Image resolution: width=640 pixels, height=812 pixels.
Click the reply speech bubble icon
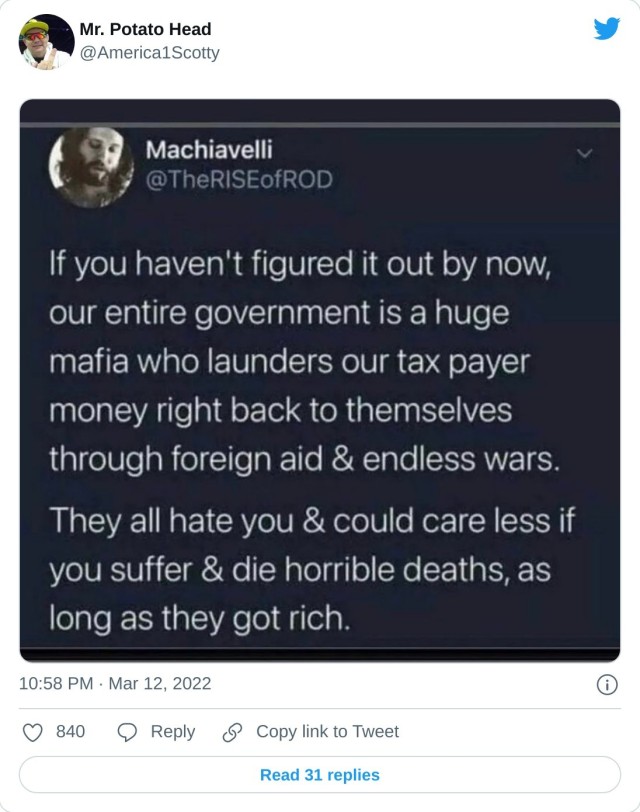click(127, 732)
